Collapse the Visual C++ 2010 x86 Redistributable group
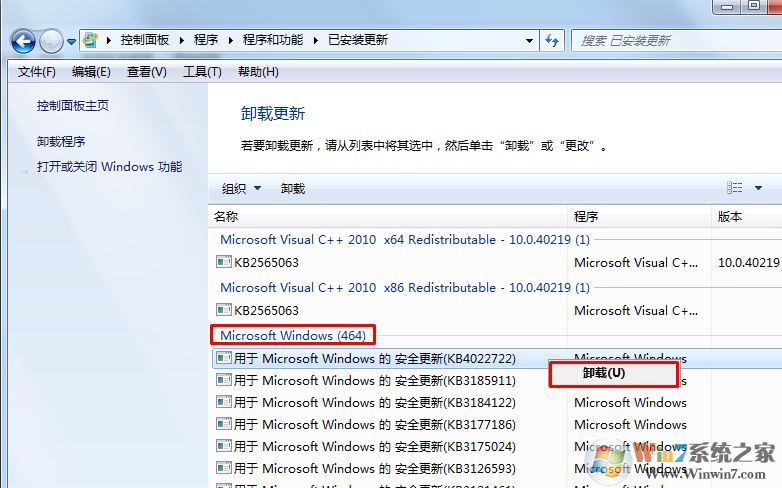The height and width of the screenshot is (488, 782). click(x=405, y=287)
